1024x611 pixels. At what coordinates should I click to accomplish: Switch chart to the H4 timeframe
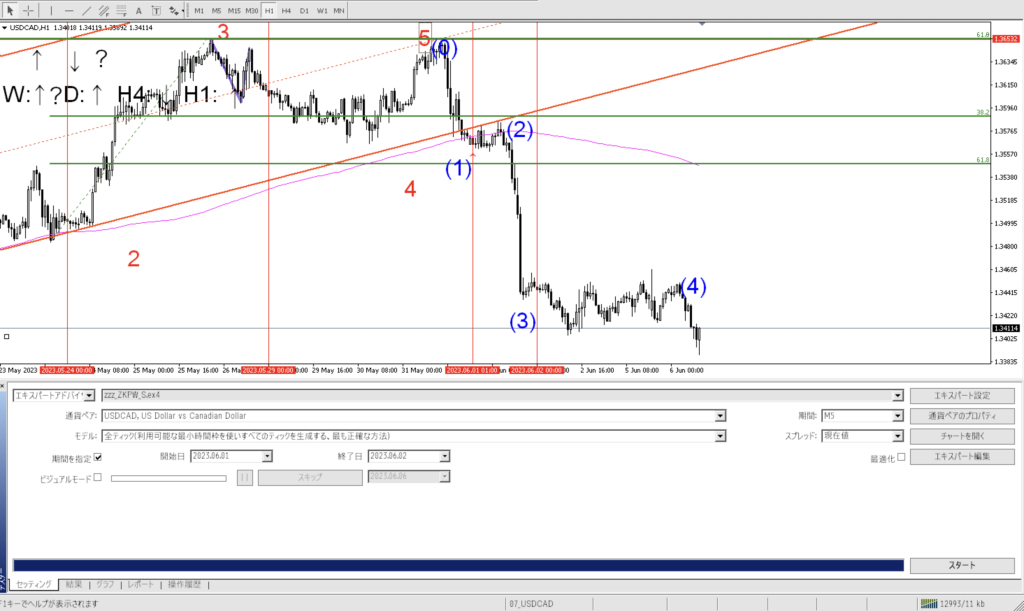(x=287, y=10)
